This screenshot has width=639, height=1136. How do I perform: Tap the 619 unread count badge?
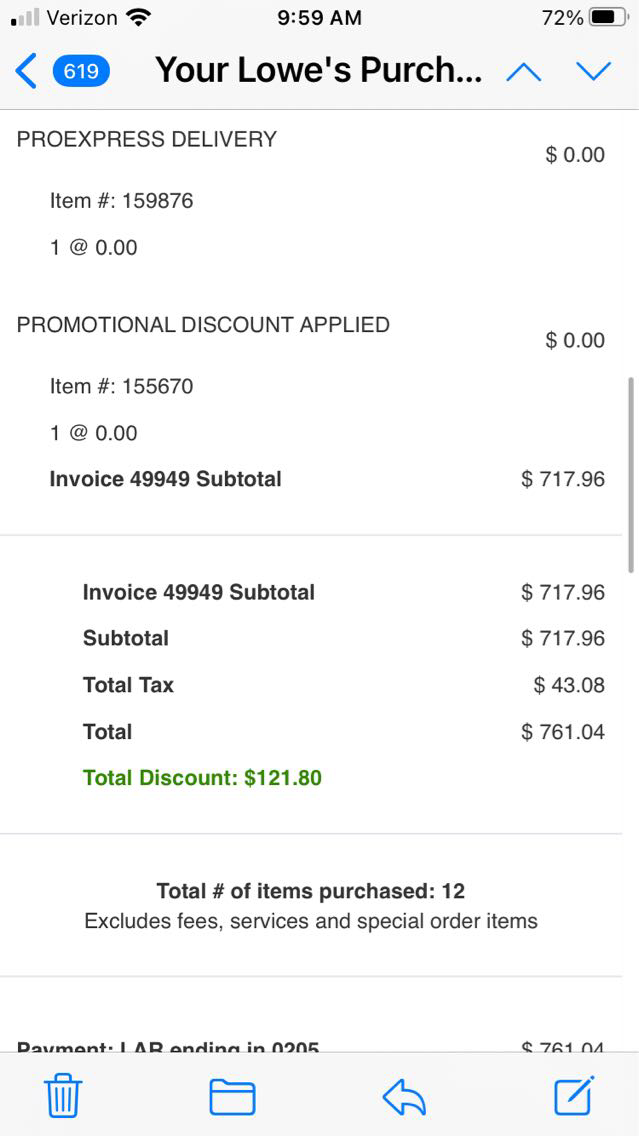pos(81,71)
